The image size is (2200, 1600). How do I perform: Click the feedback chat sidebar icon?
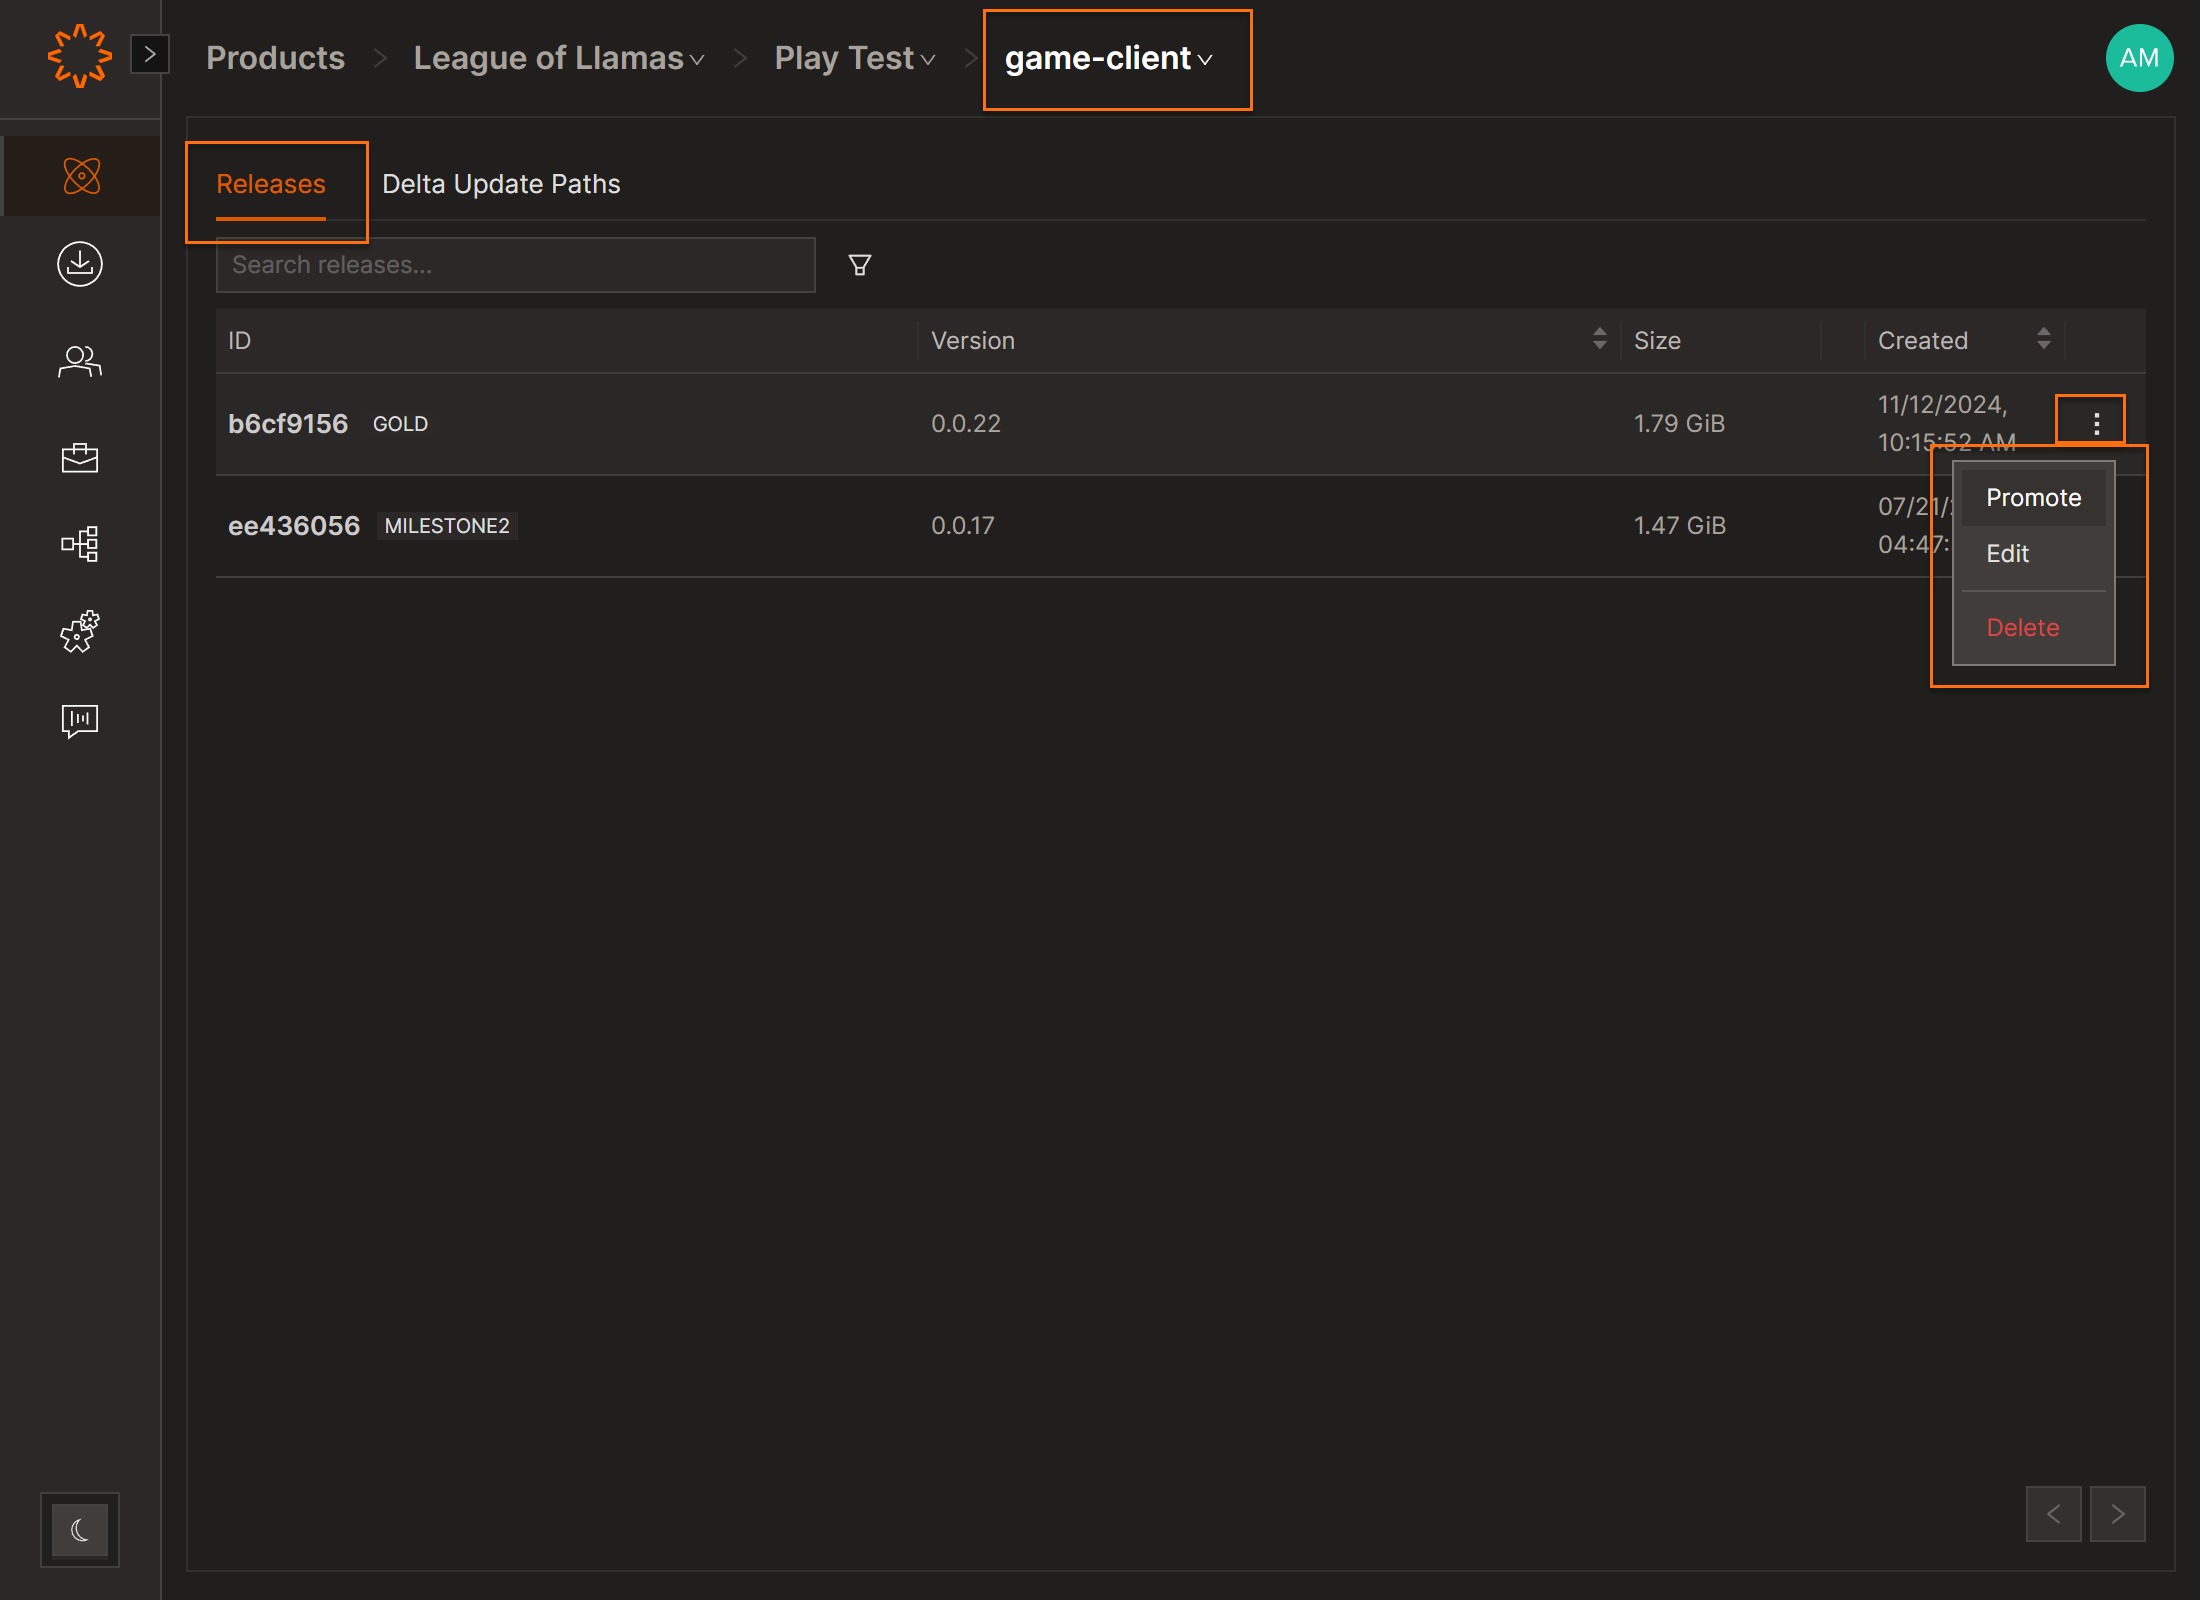pos(80,720)
